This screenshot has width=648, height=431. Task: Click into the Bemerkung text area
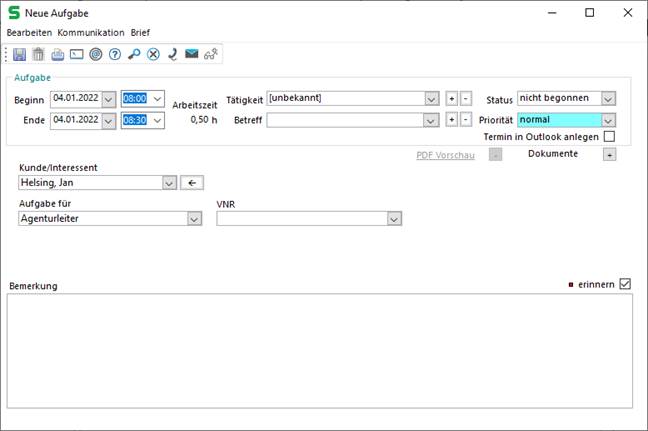[x=320, y=350]
